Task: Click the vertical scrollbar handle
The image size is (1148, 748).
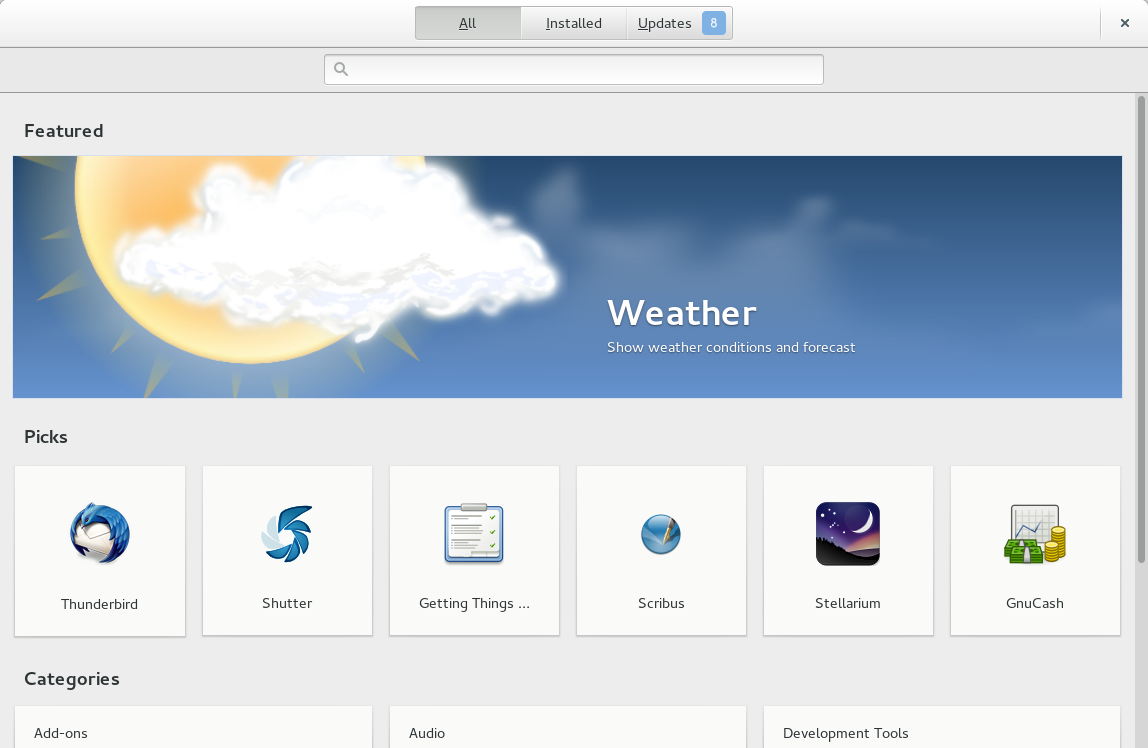Action: click(x=1141, y=328)
